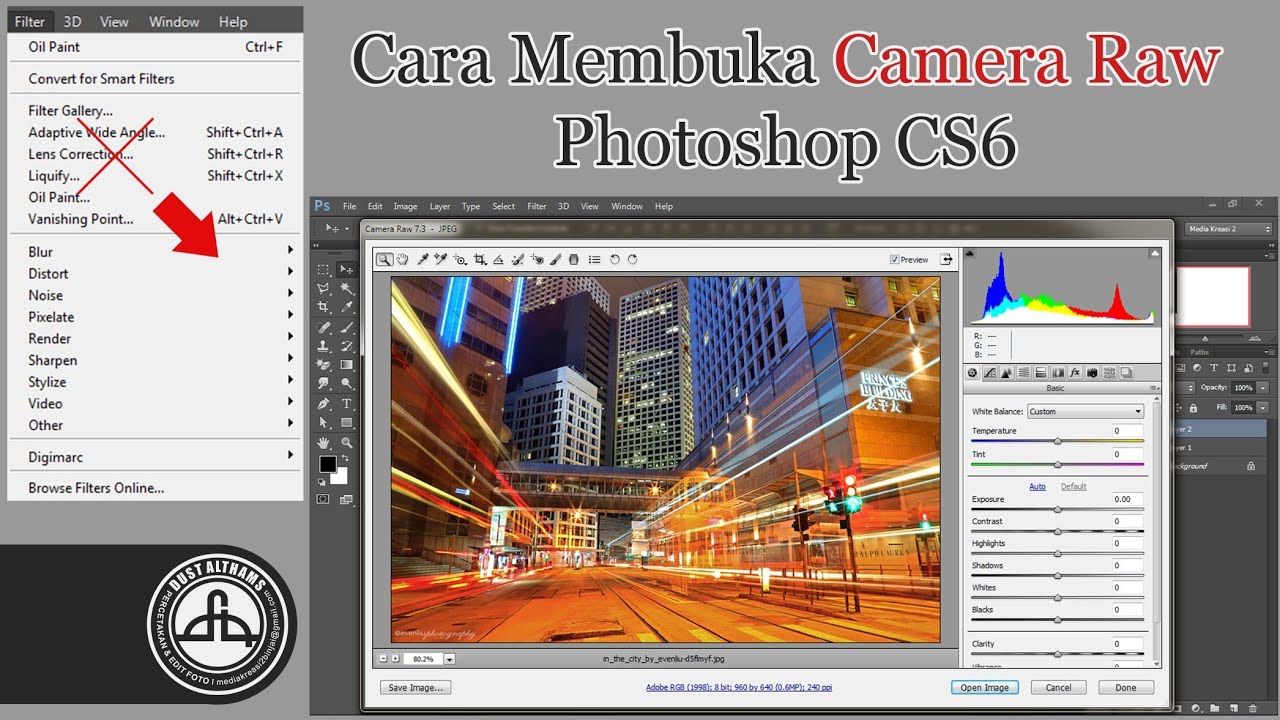
Task: Select the Magic Wand tool
Action: [x=346, y=288]
